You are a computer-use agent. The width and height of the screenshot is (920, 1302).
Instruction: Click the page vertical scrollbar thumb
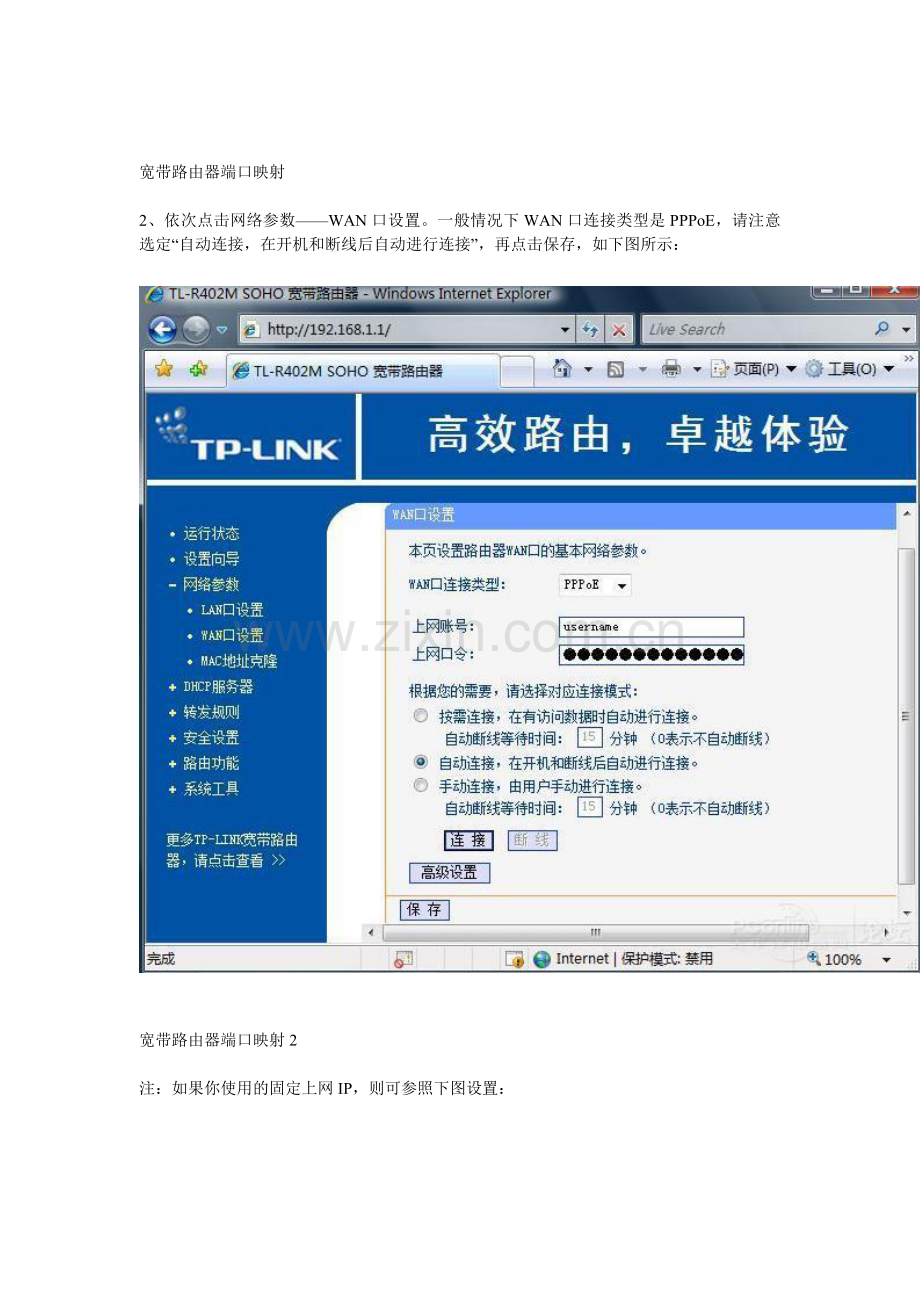tap(906, 716)
